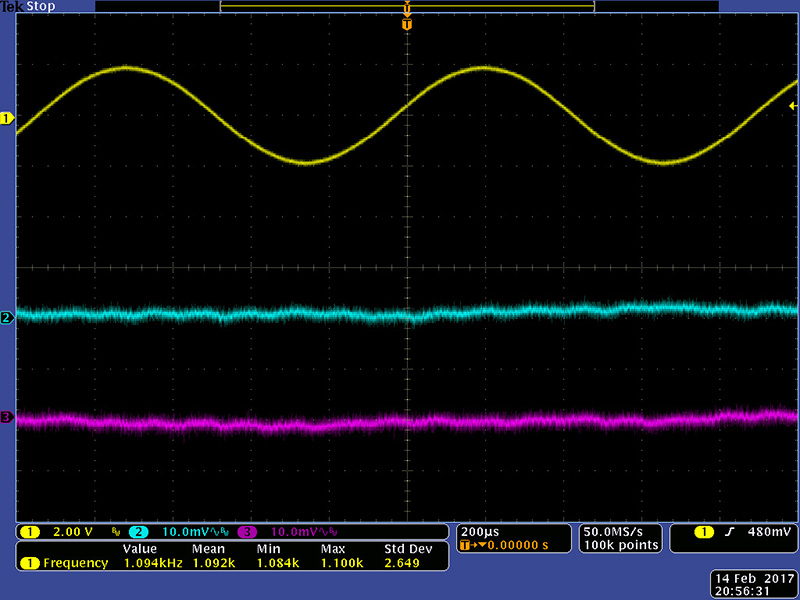Viewport: 800px width, 600px height.
Task: Select channel 1 badge showing 2.00 V
Action: click(30, 531)
